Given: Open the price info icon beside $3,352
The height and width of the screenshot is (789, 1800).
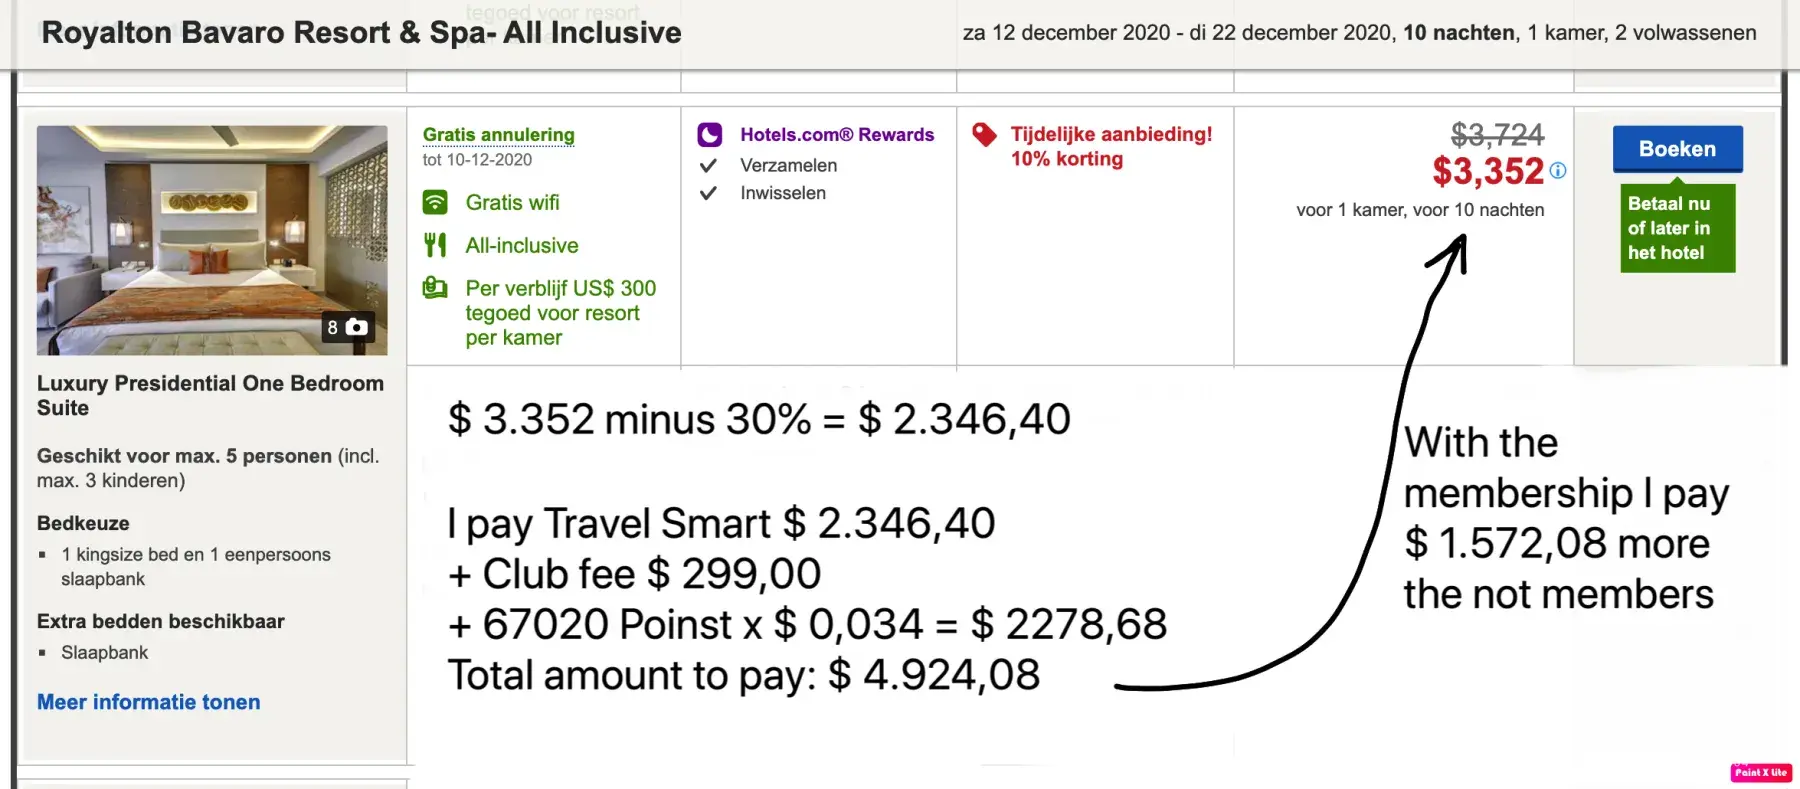Looking at the screenshot, I should click(x=1558, y=171).
